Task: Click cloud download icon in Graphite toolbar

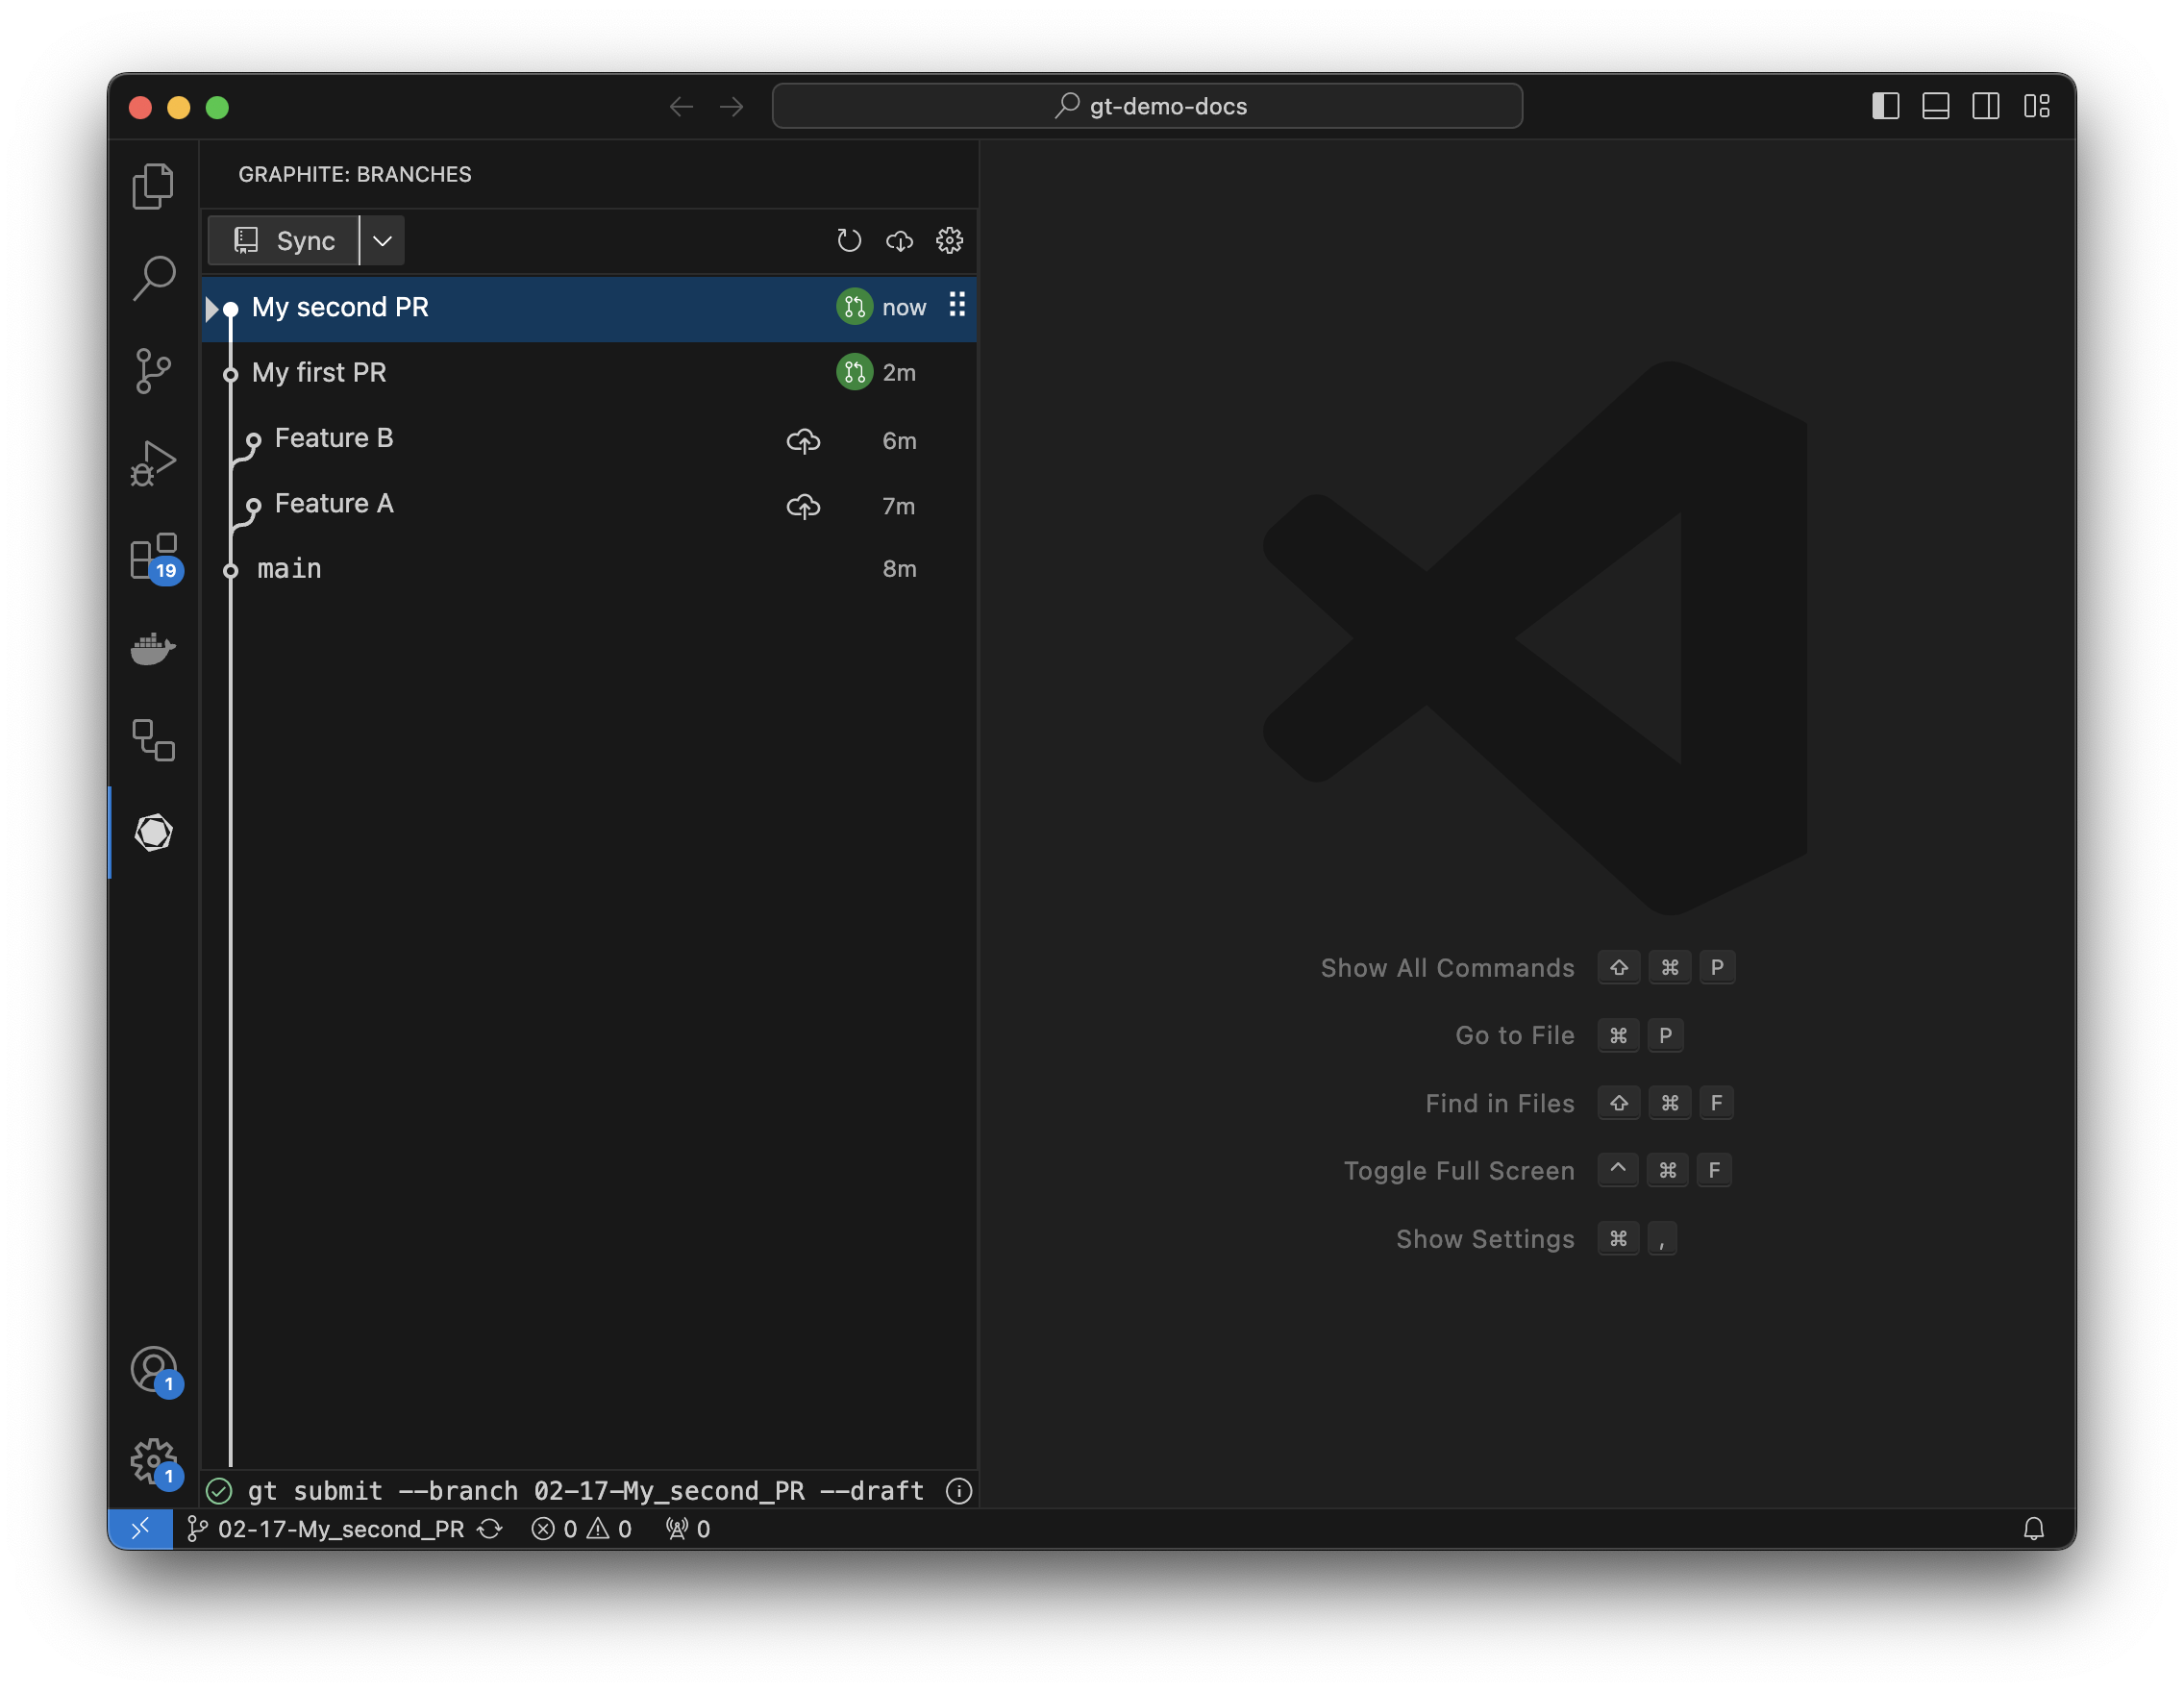Action: coord(899,240)
